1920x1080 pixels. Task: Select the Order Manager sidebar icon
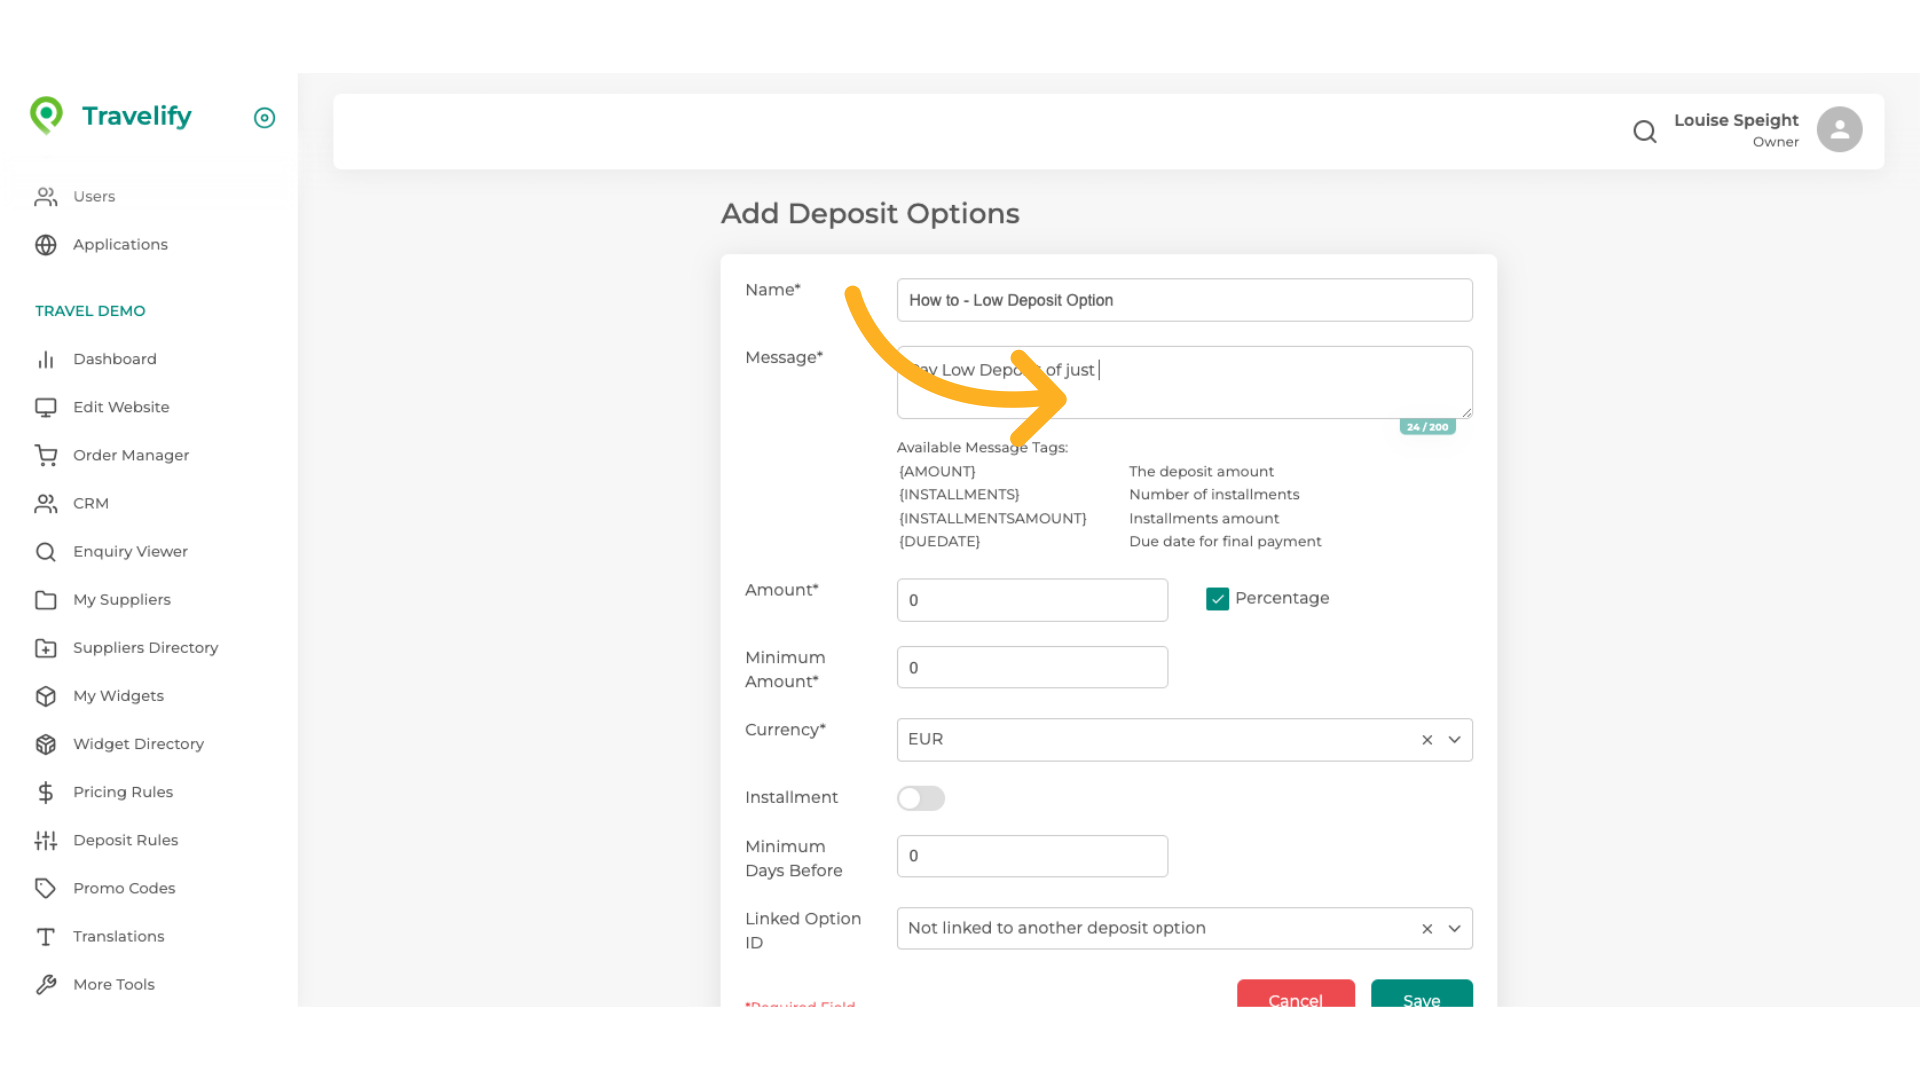(x=46, y=455)
